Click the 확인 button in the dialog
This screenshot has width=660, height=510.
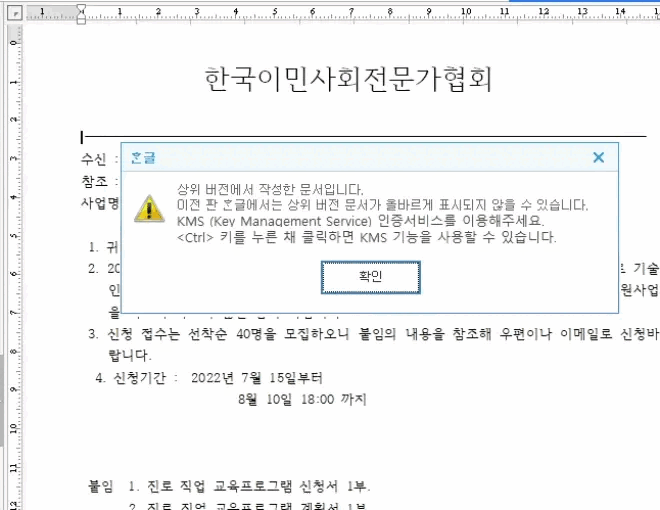pos(370,276)
